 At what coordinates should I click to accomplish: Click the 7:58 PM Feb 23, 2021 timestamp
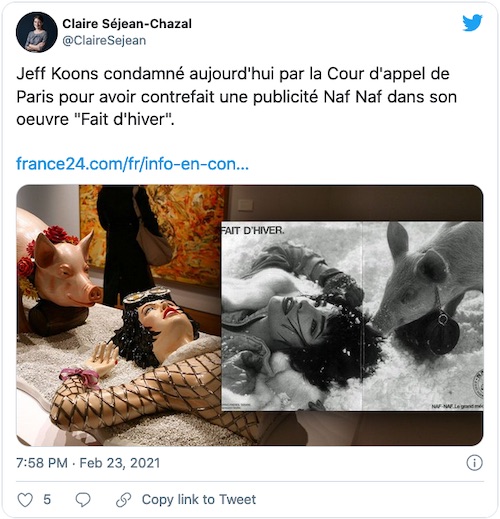[88, 463]
